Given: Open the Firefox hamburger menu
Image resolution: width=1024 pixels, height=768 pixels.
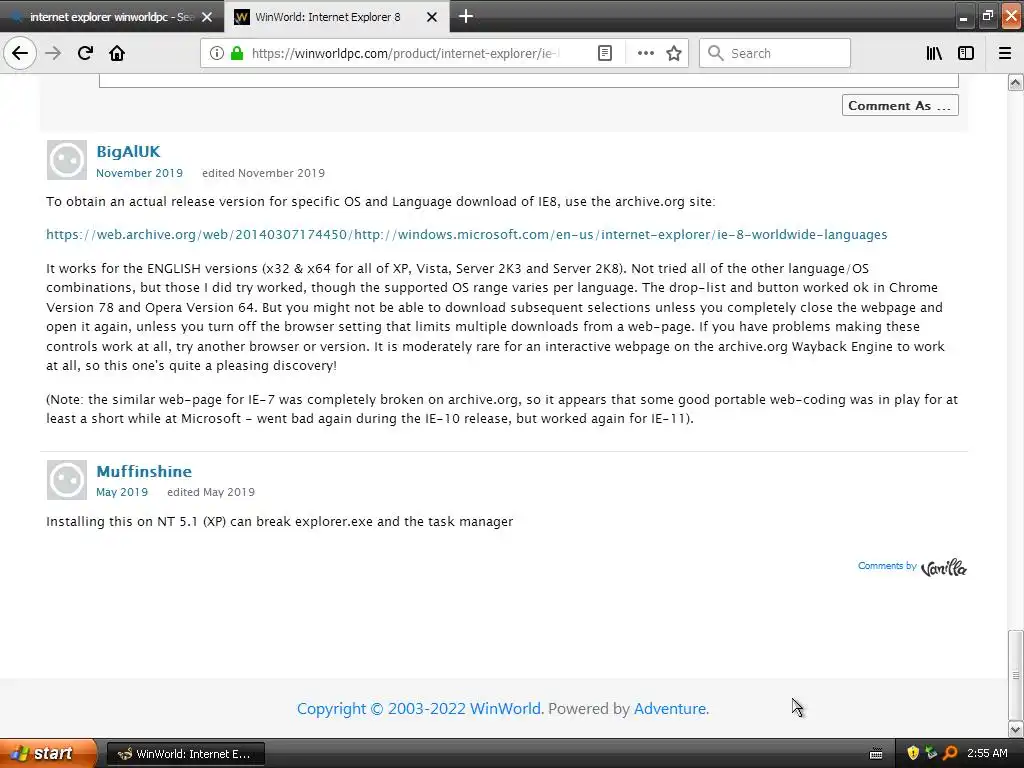Looking at the screenshot, I should point(1005,53).
